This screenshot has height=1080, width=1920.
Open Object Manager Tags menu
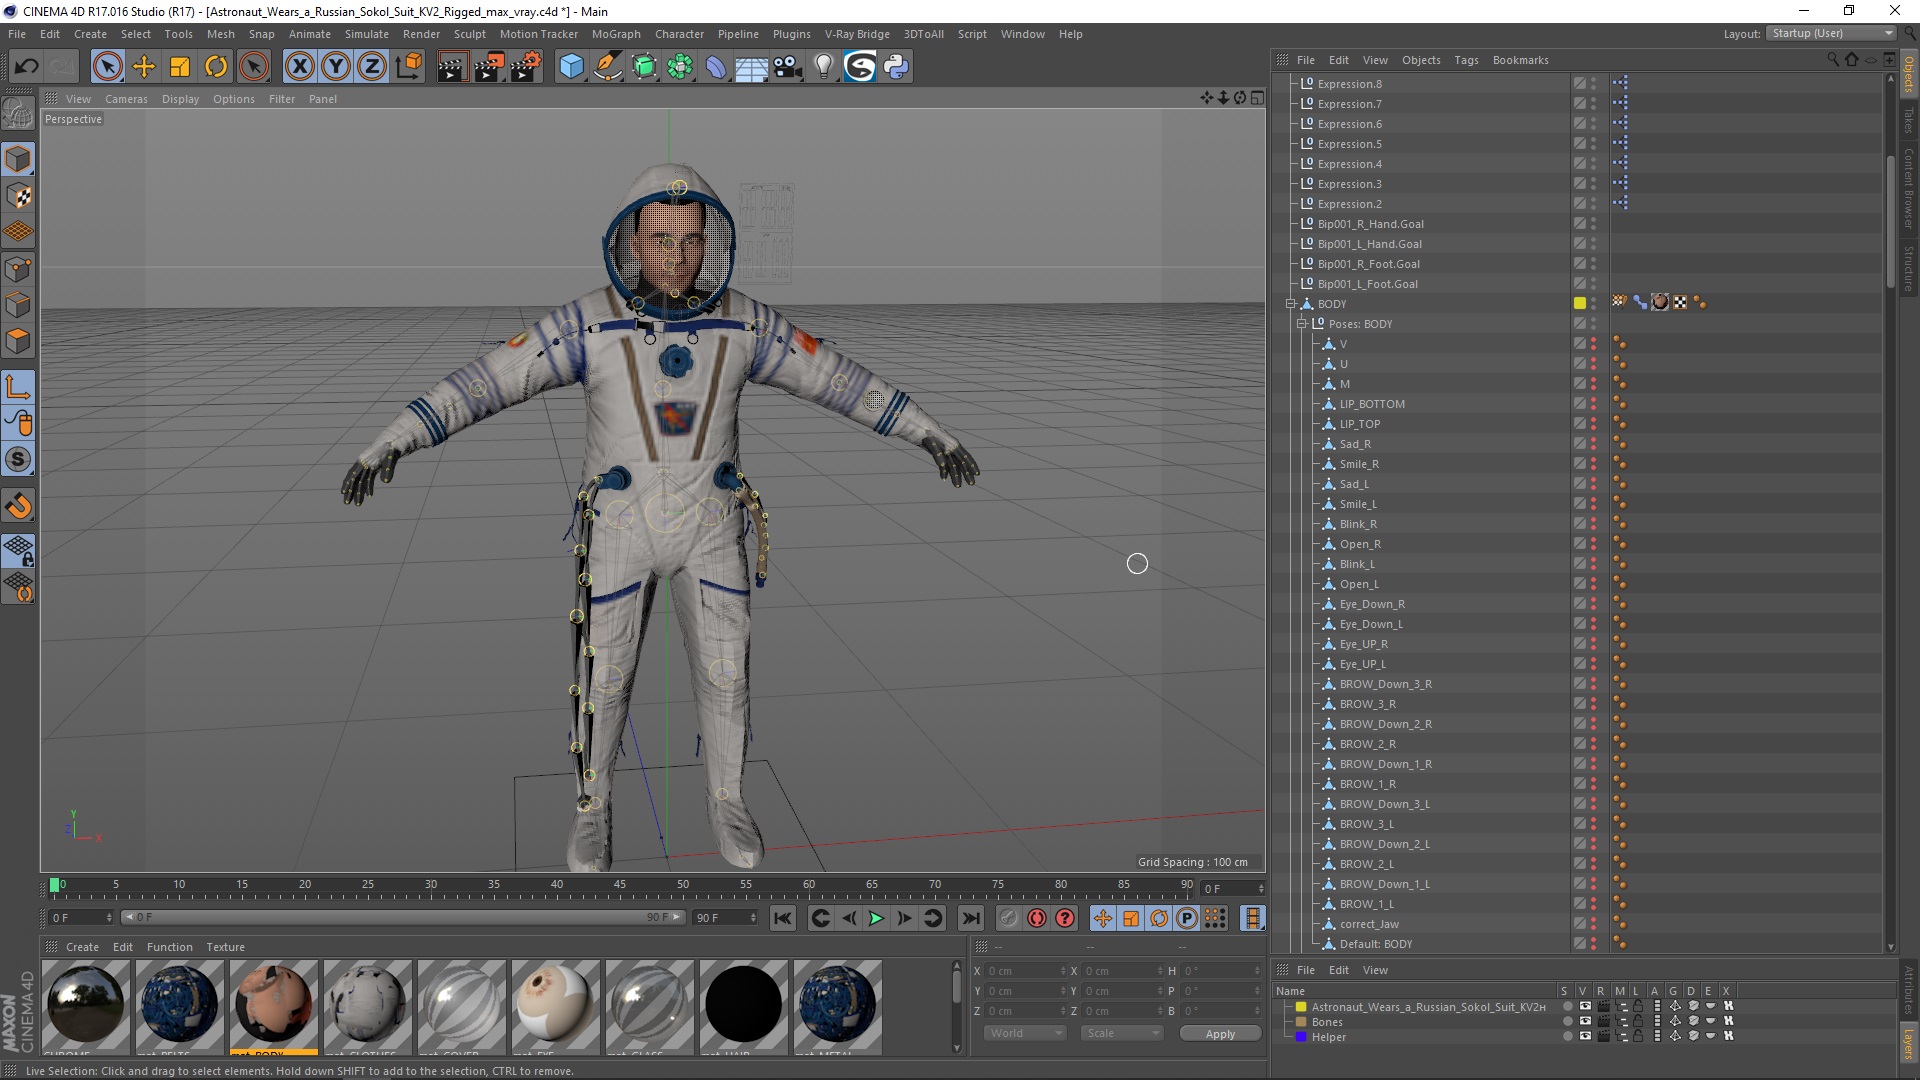pos(1466,60)
